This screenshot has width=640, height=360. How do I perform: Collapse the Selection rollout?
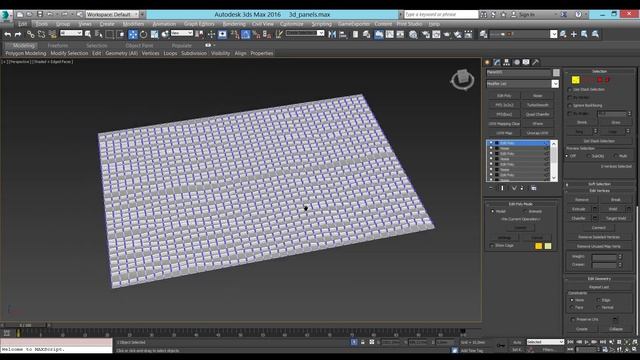pos(599,71)
